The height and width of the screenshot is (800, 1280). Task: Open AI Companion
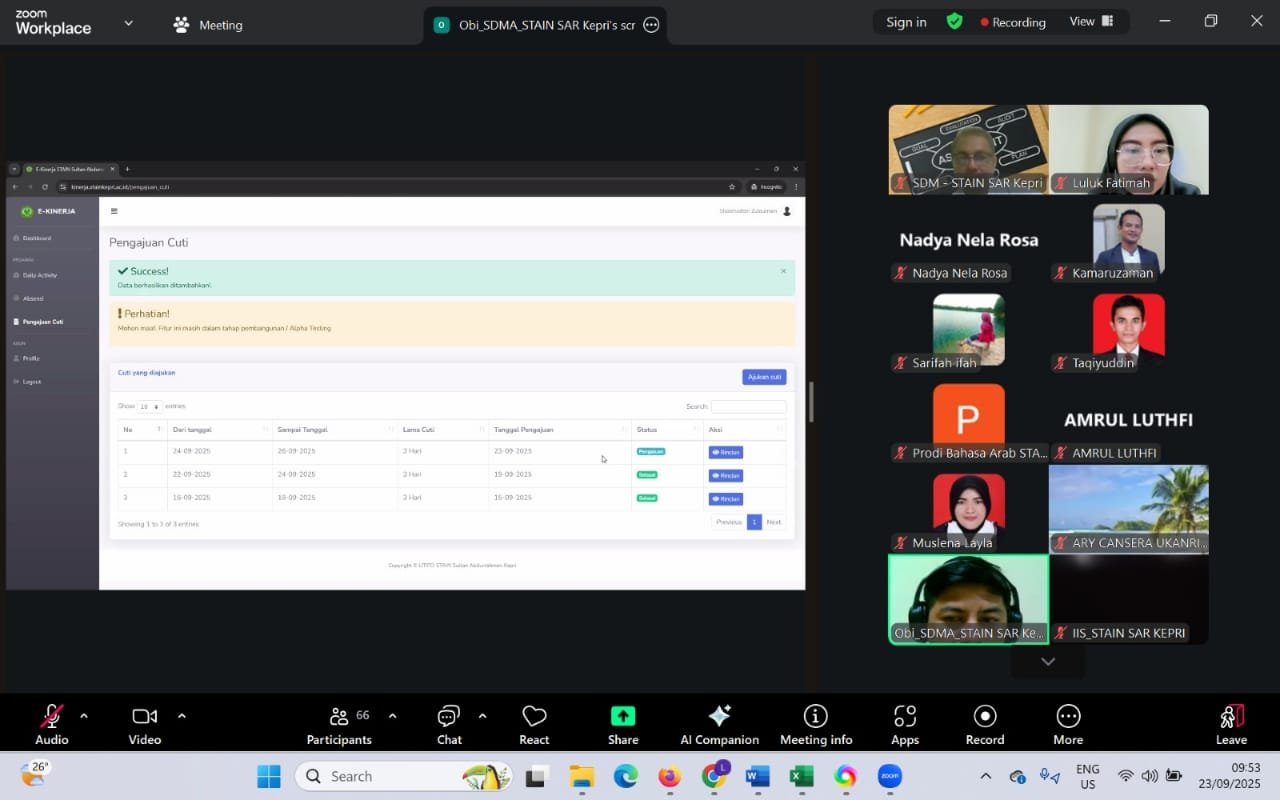coord(719,724)
